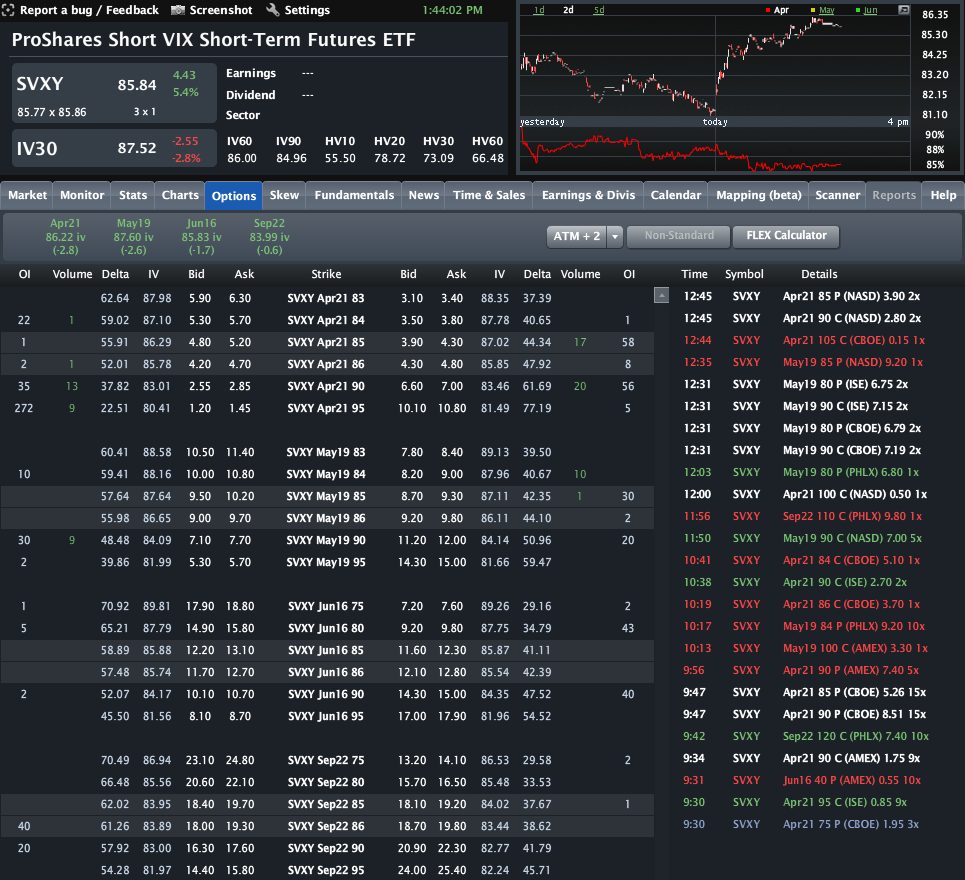This screenshot has width=965, height=880.
Task: Toggle the yellow May legend swatch
Action: [x=813, y=10]
